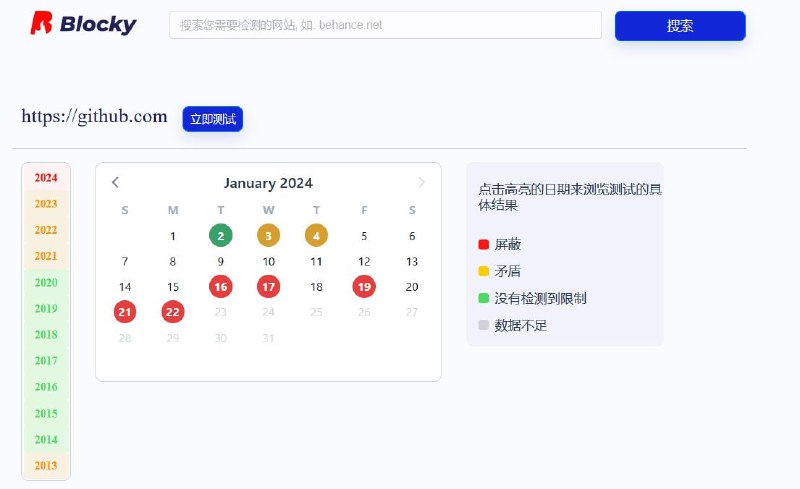Open red January 21 test result
The image size is (800, 489).
click(x=125, y=312)
